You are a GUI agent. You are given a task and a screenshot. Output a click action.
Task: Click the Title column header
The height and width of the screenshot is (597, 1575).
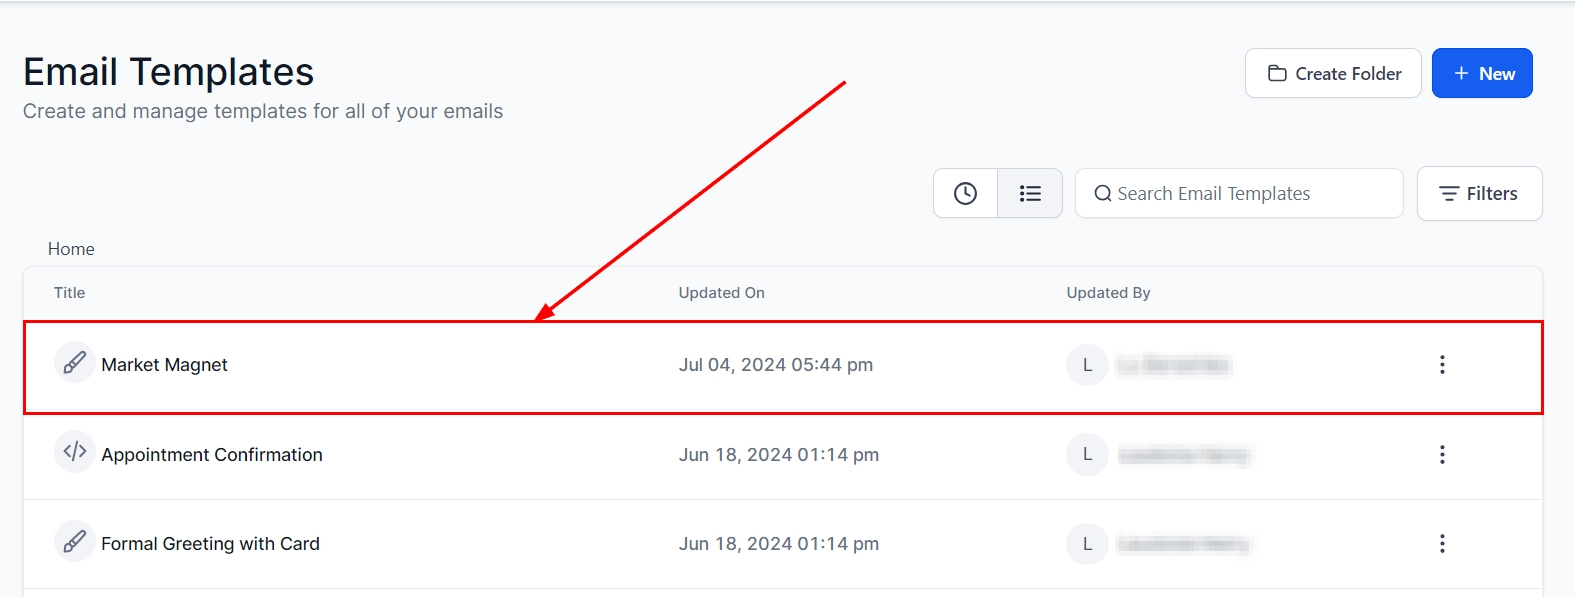(70, 293)
